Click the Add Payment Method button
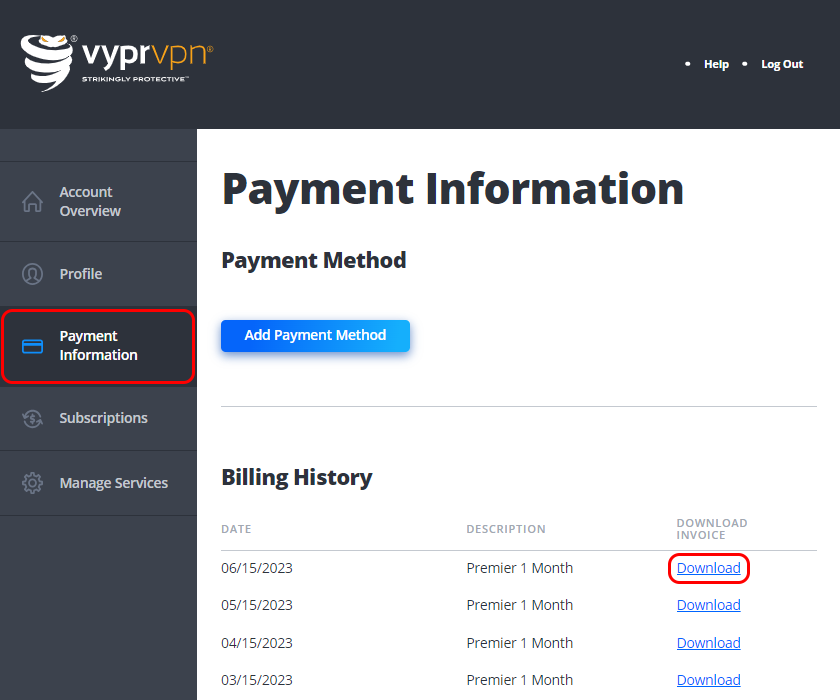This screenshot has height=700, width=840. (x=315, y=336)
